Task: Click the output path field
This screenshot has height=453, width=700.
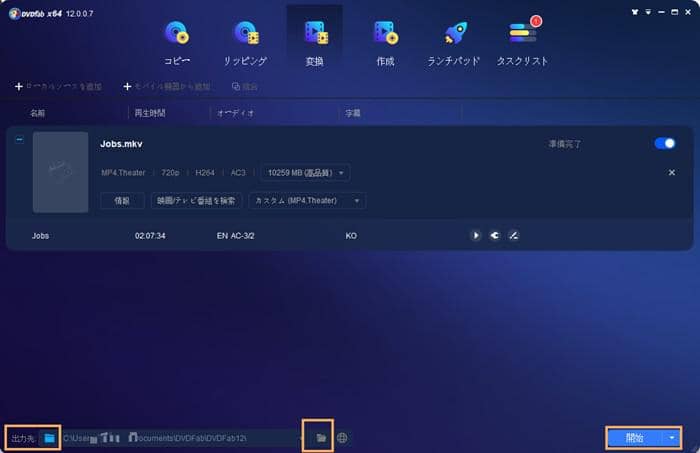Action: tap(182, 438)
